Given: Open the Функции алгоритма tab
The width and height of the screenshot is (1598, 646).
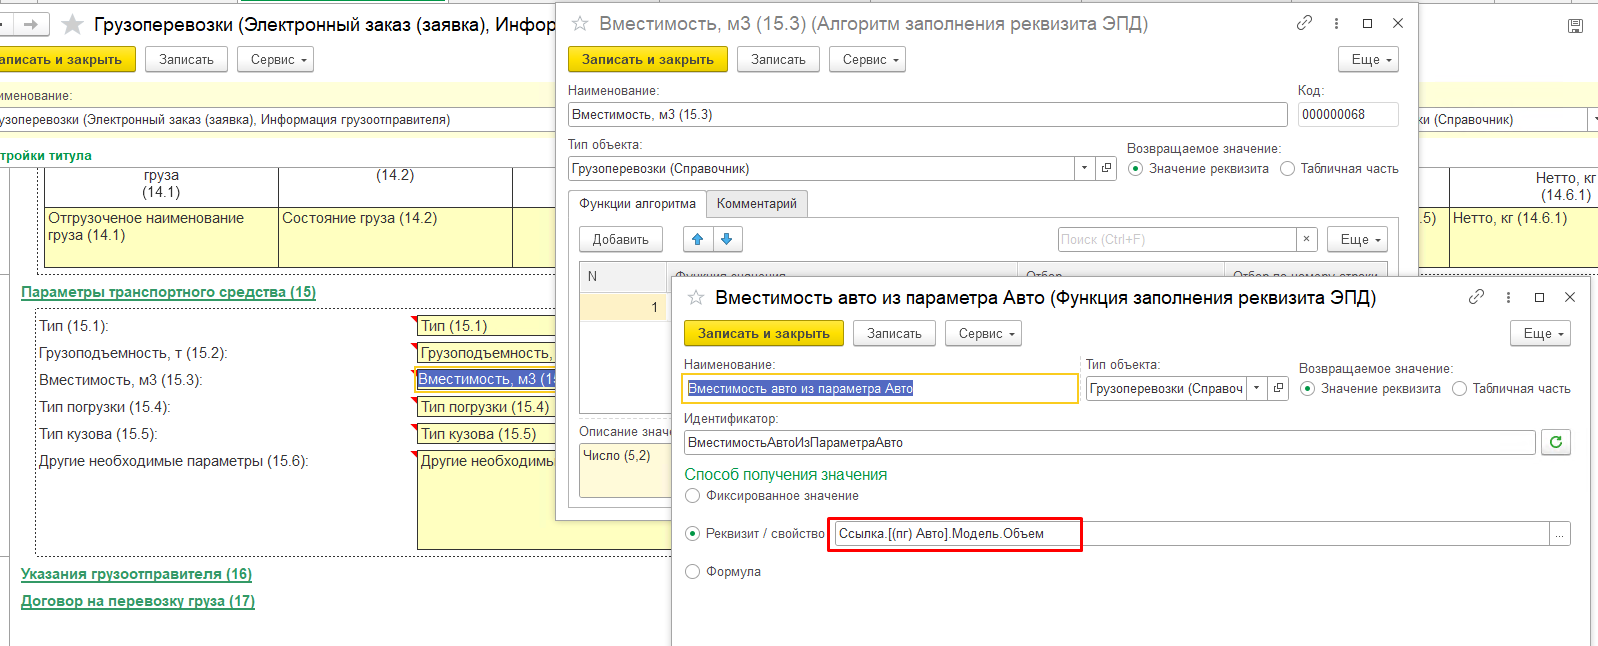Looking at the screenshot, I should pos(637,203).
